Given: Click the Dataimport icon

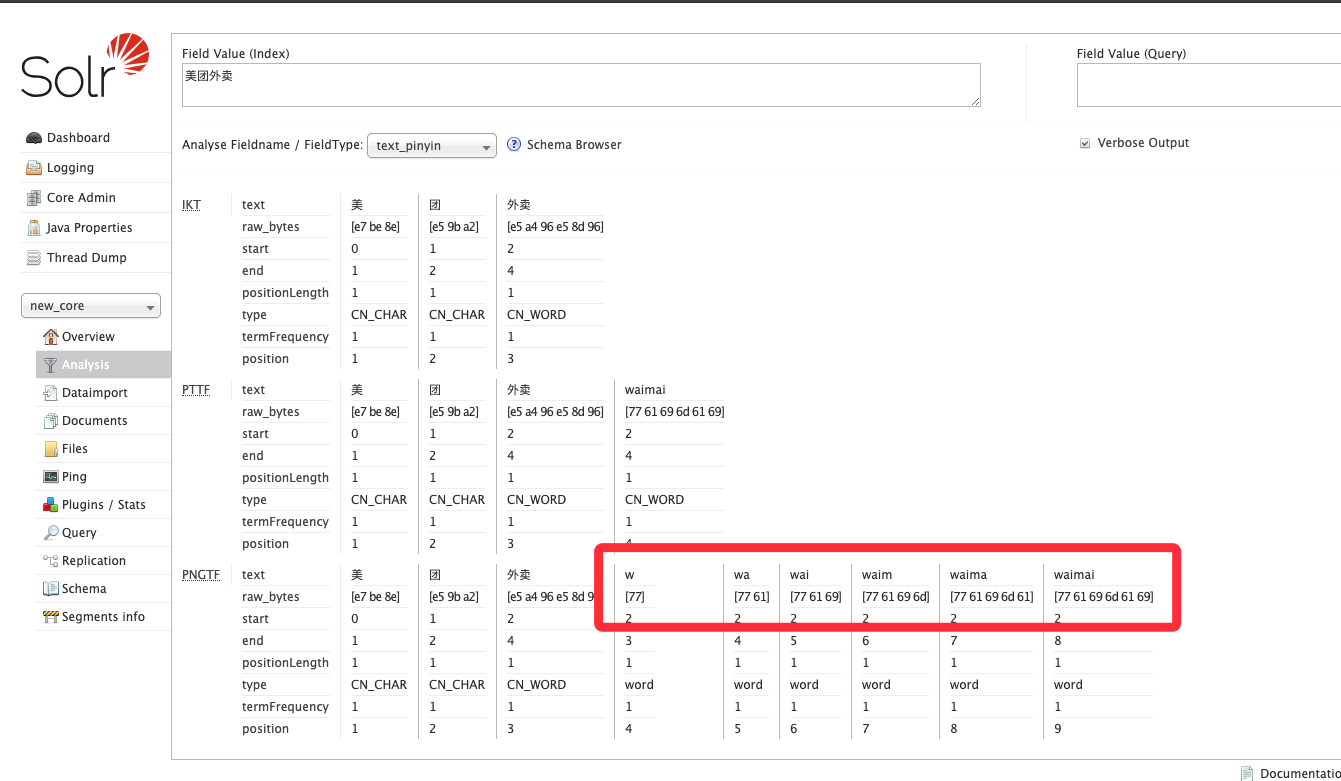Looking at the screenshot, I should click(x=51, y=393).
